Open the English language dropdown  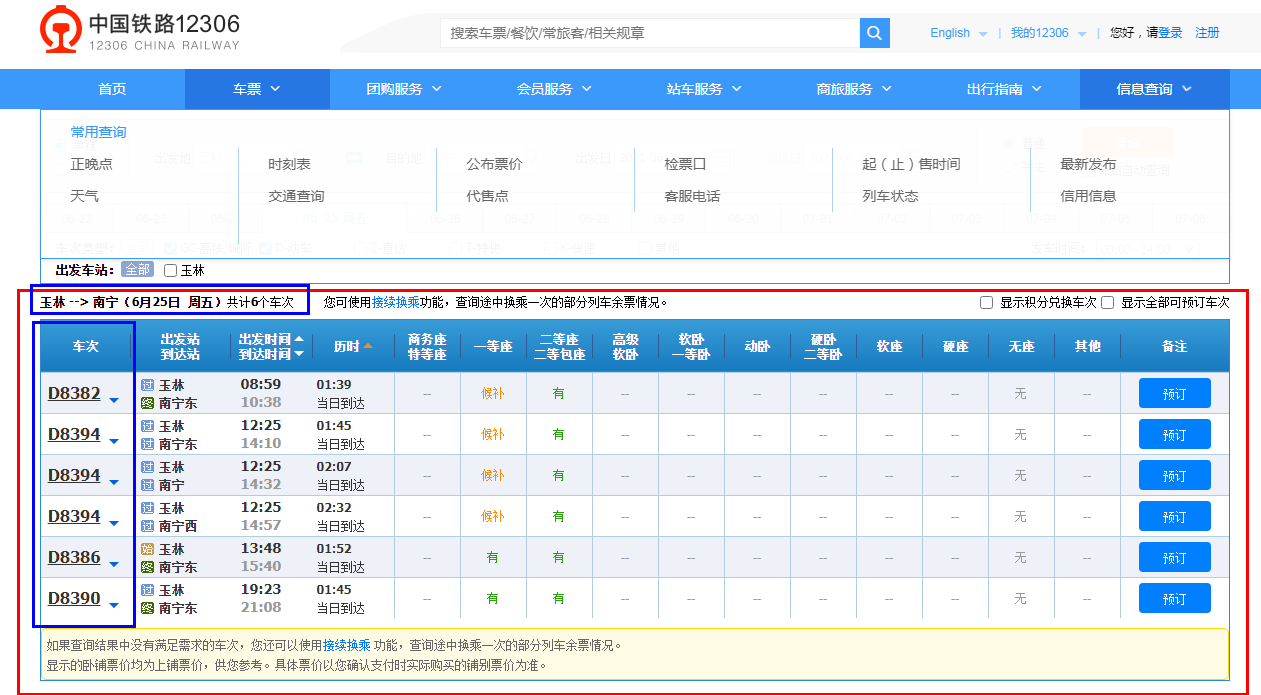(x=958, y=33)
